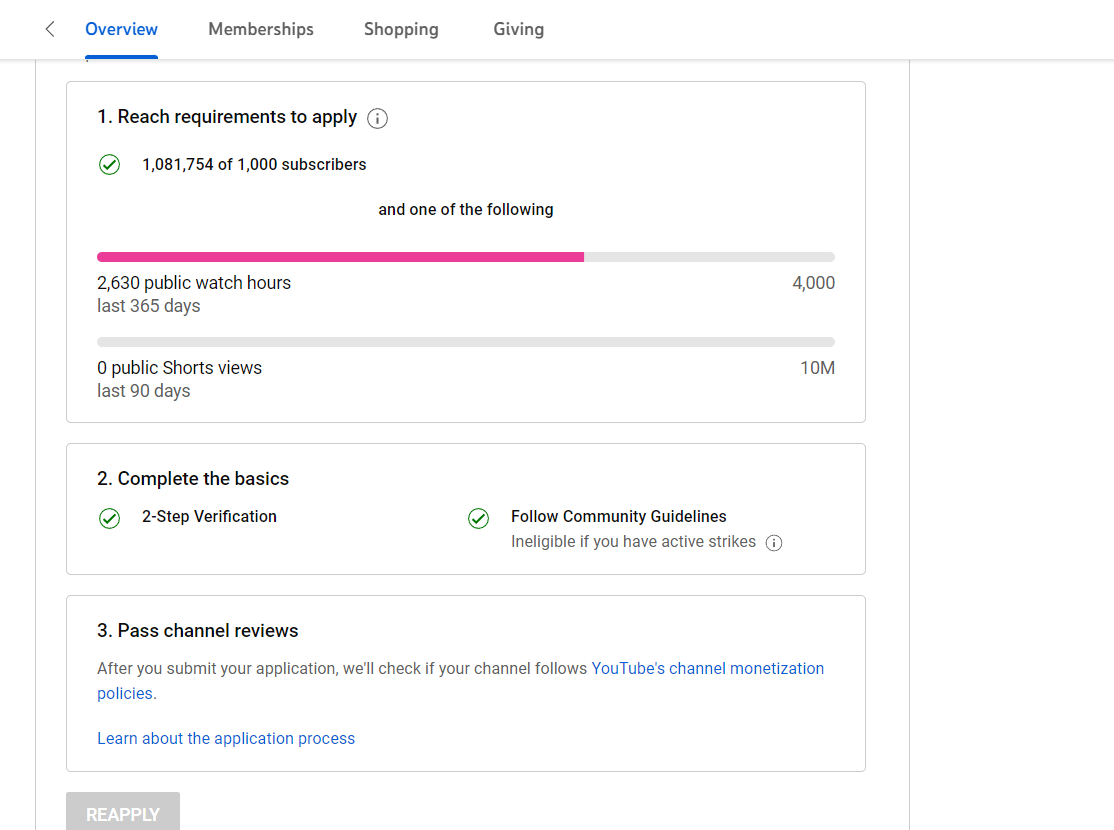Screen dimensions: 1114x830
Task: Open the Giving tab
Action: tap(519, 29)
